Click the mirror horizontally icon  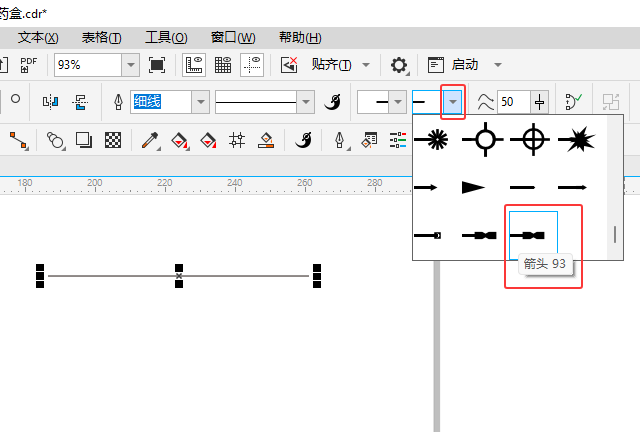click(x=51, y=102)
